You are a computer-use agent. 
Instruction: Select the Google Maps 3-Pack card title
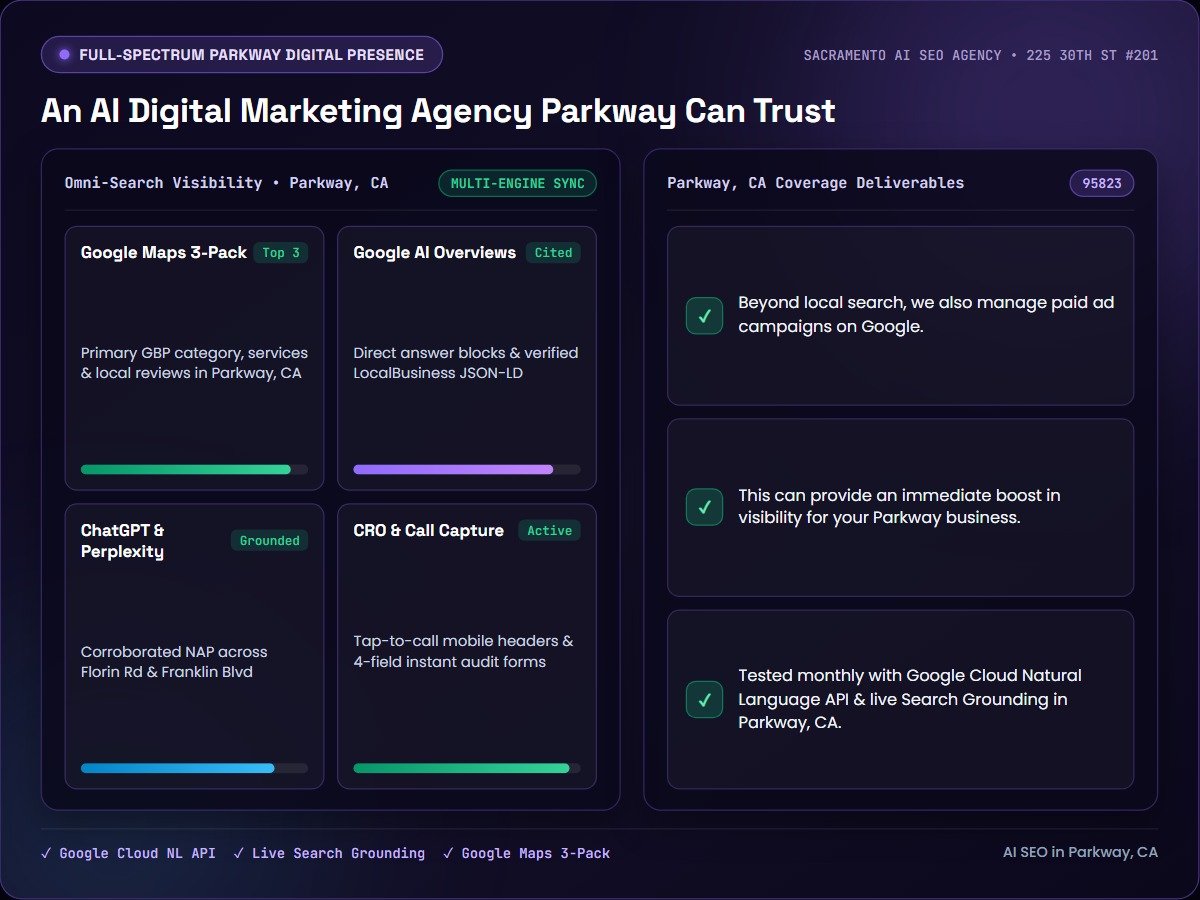pyautogui.click(x=164, y=253)
